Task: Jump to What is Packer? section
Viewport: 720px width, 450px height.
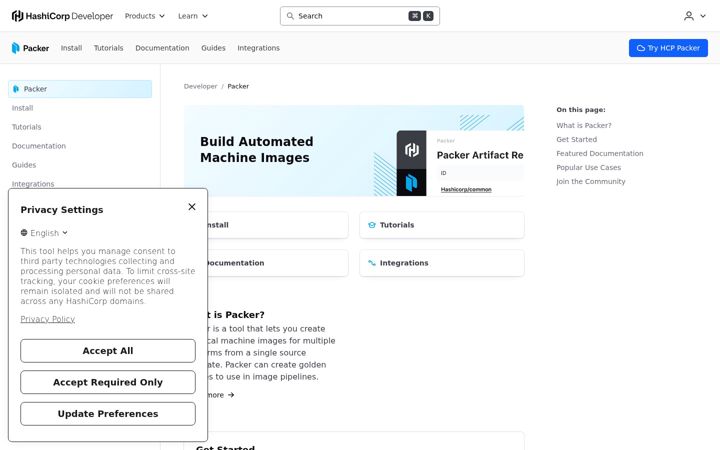Action: (584, 125)
